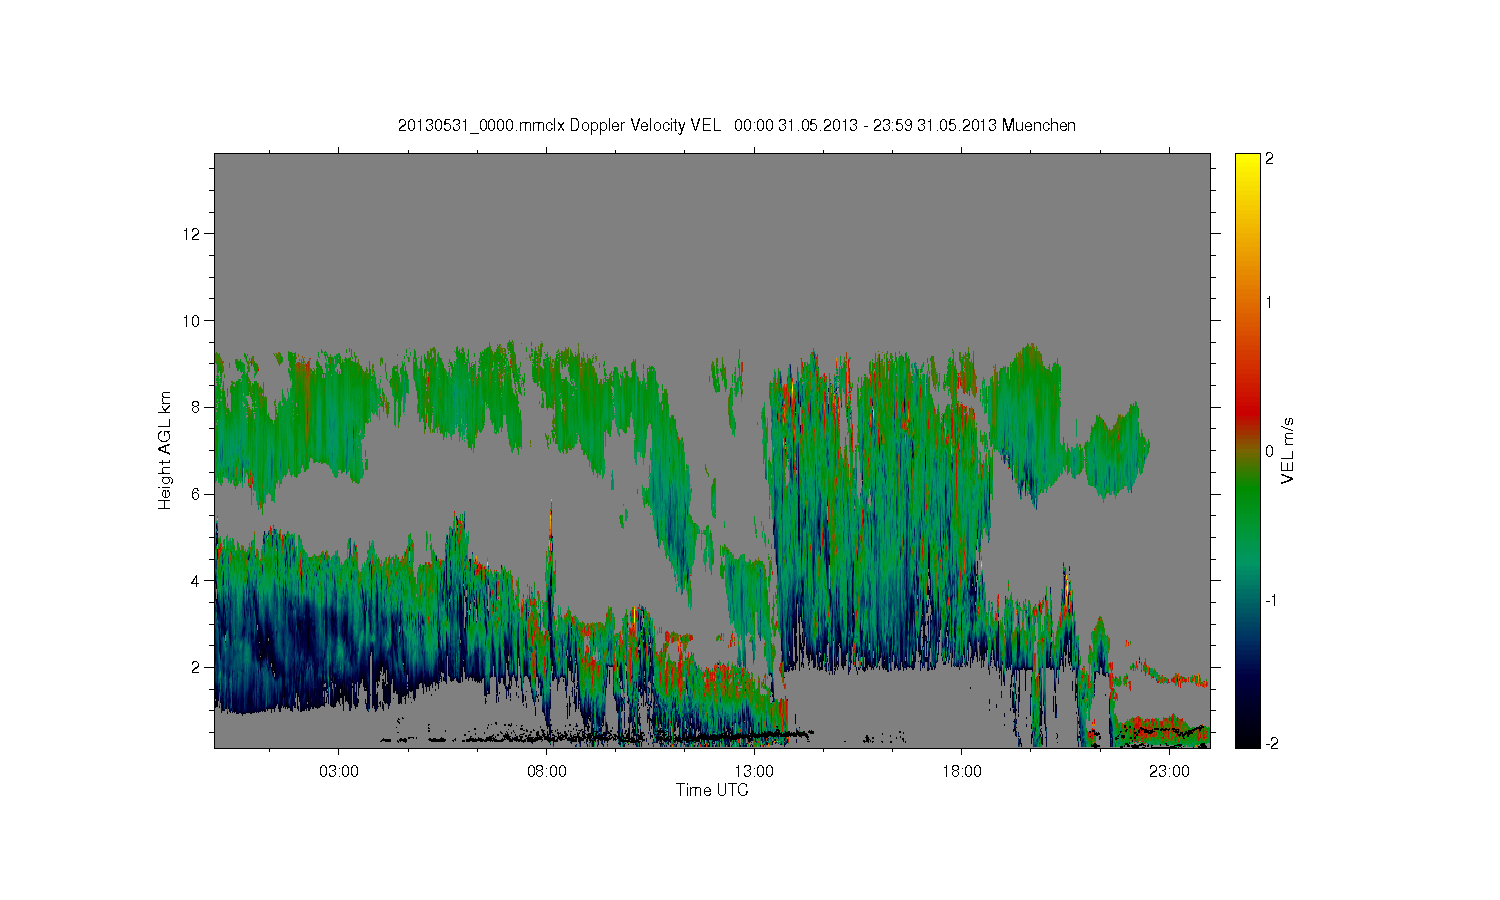Click the 13:00 time axis label
This screenshot has height=900, width=1500.
coord(754,772)
